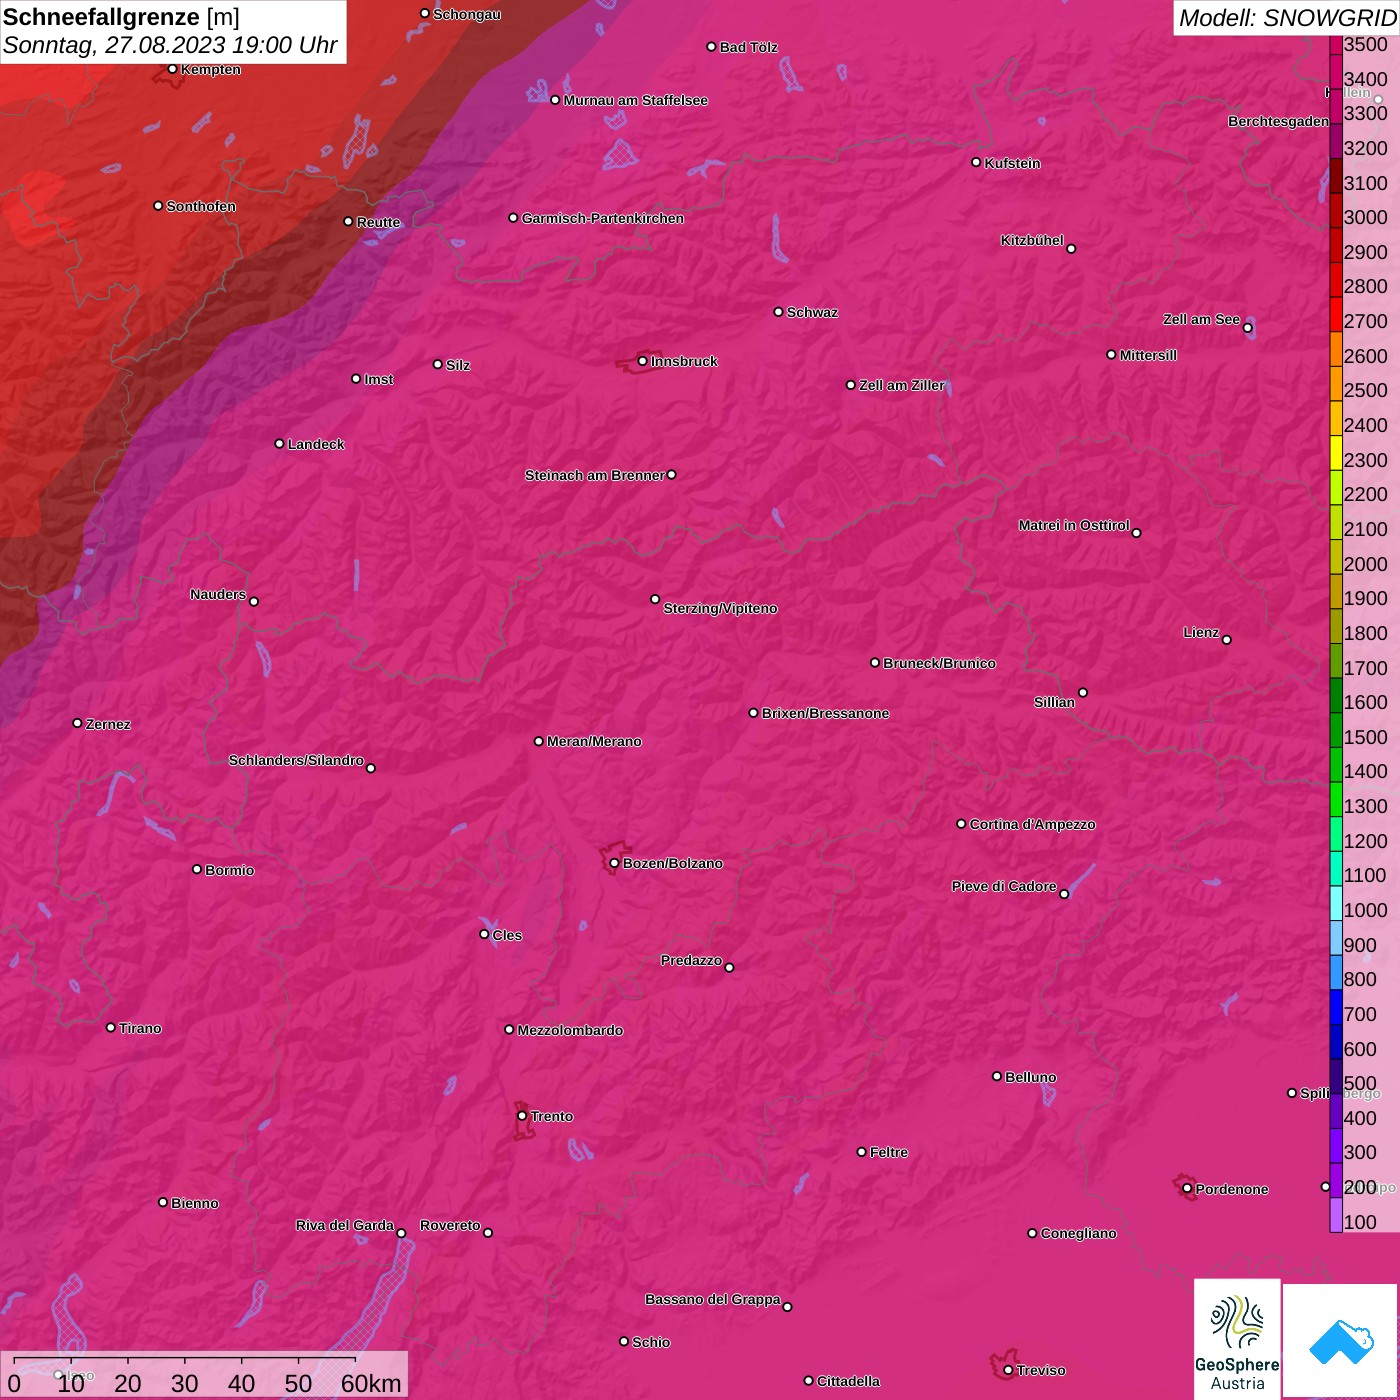
Task: Click the Steinach am Brenner label
Action: pos(594,475)
